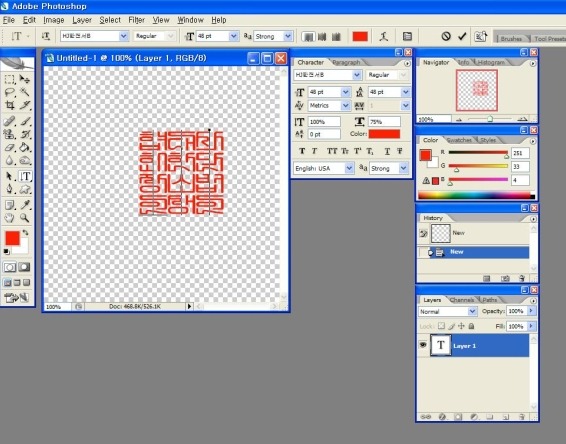This screenshot has width=566, height=444.
Task: Select the Crop tool
Action: pyautogui.click(x=10, y=105)
